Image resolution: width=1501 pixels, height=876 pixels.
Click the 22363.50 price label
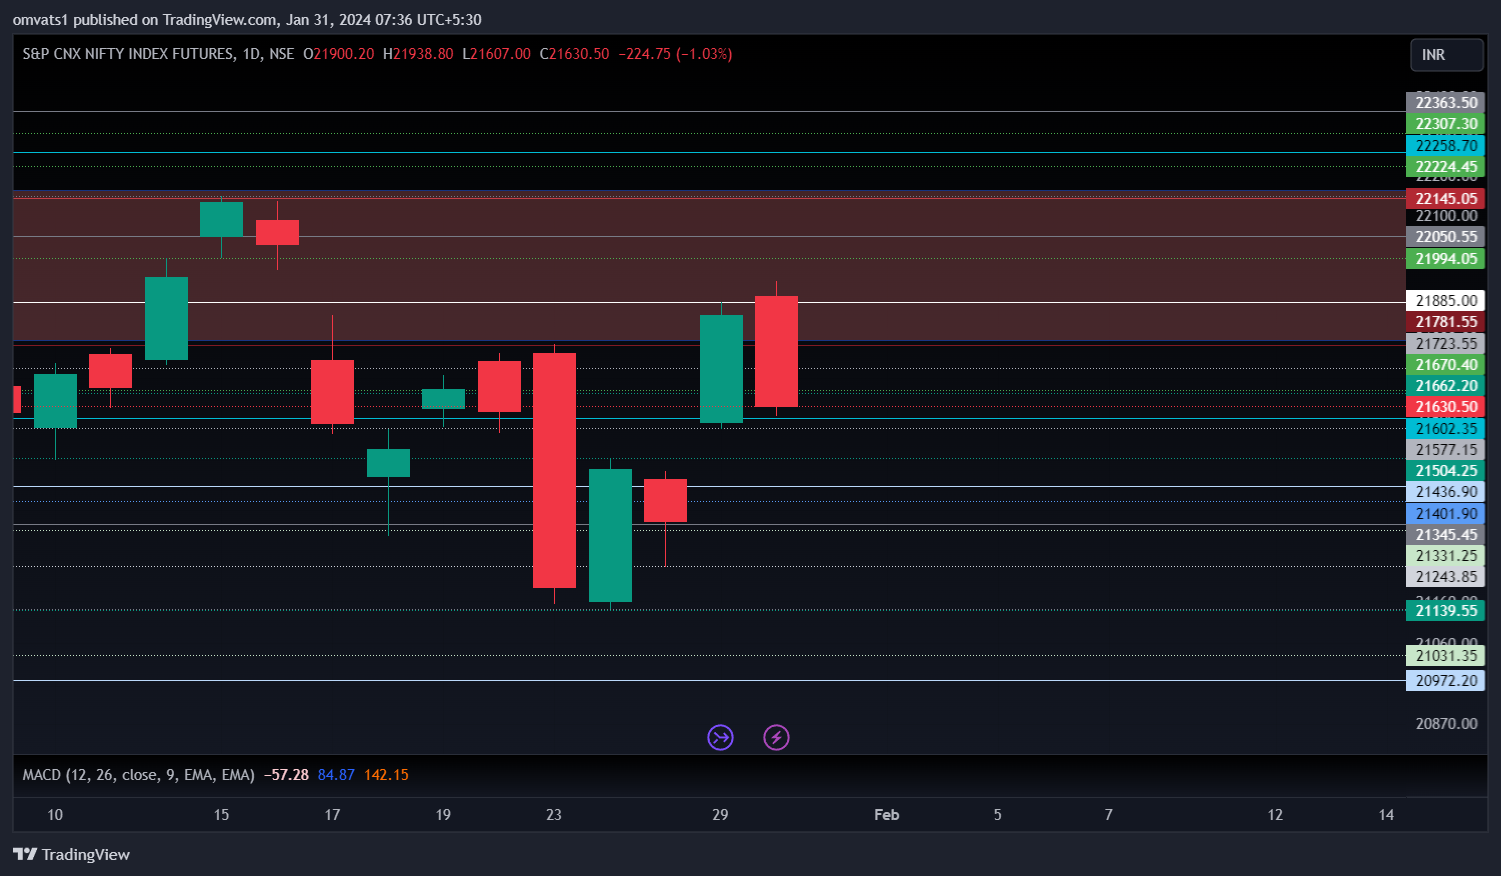[1446, 103]
